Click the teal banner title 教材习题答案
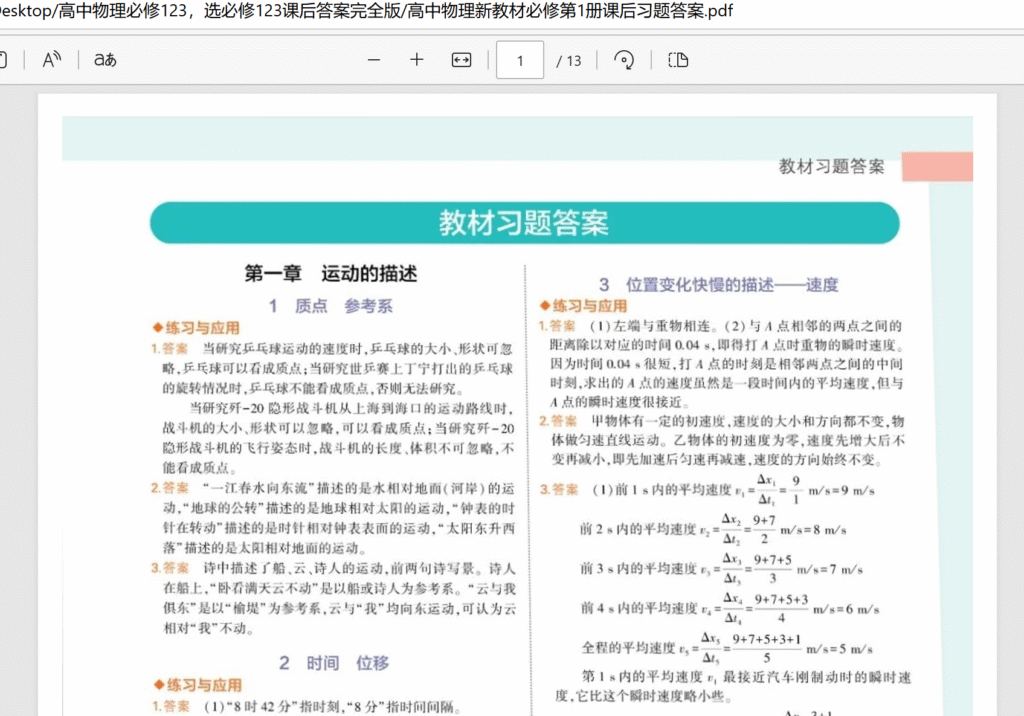 [524, 223]
